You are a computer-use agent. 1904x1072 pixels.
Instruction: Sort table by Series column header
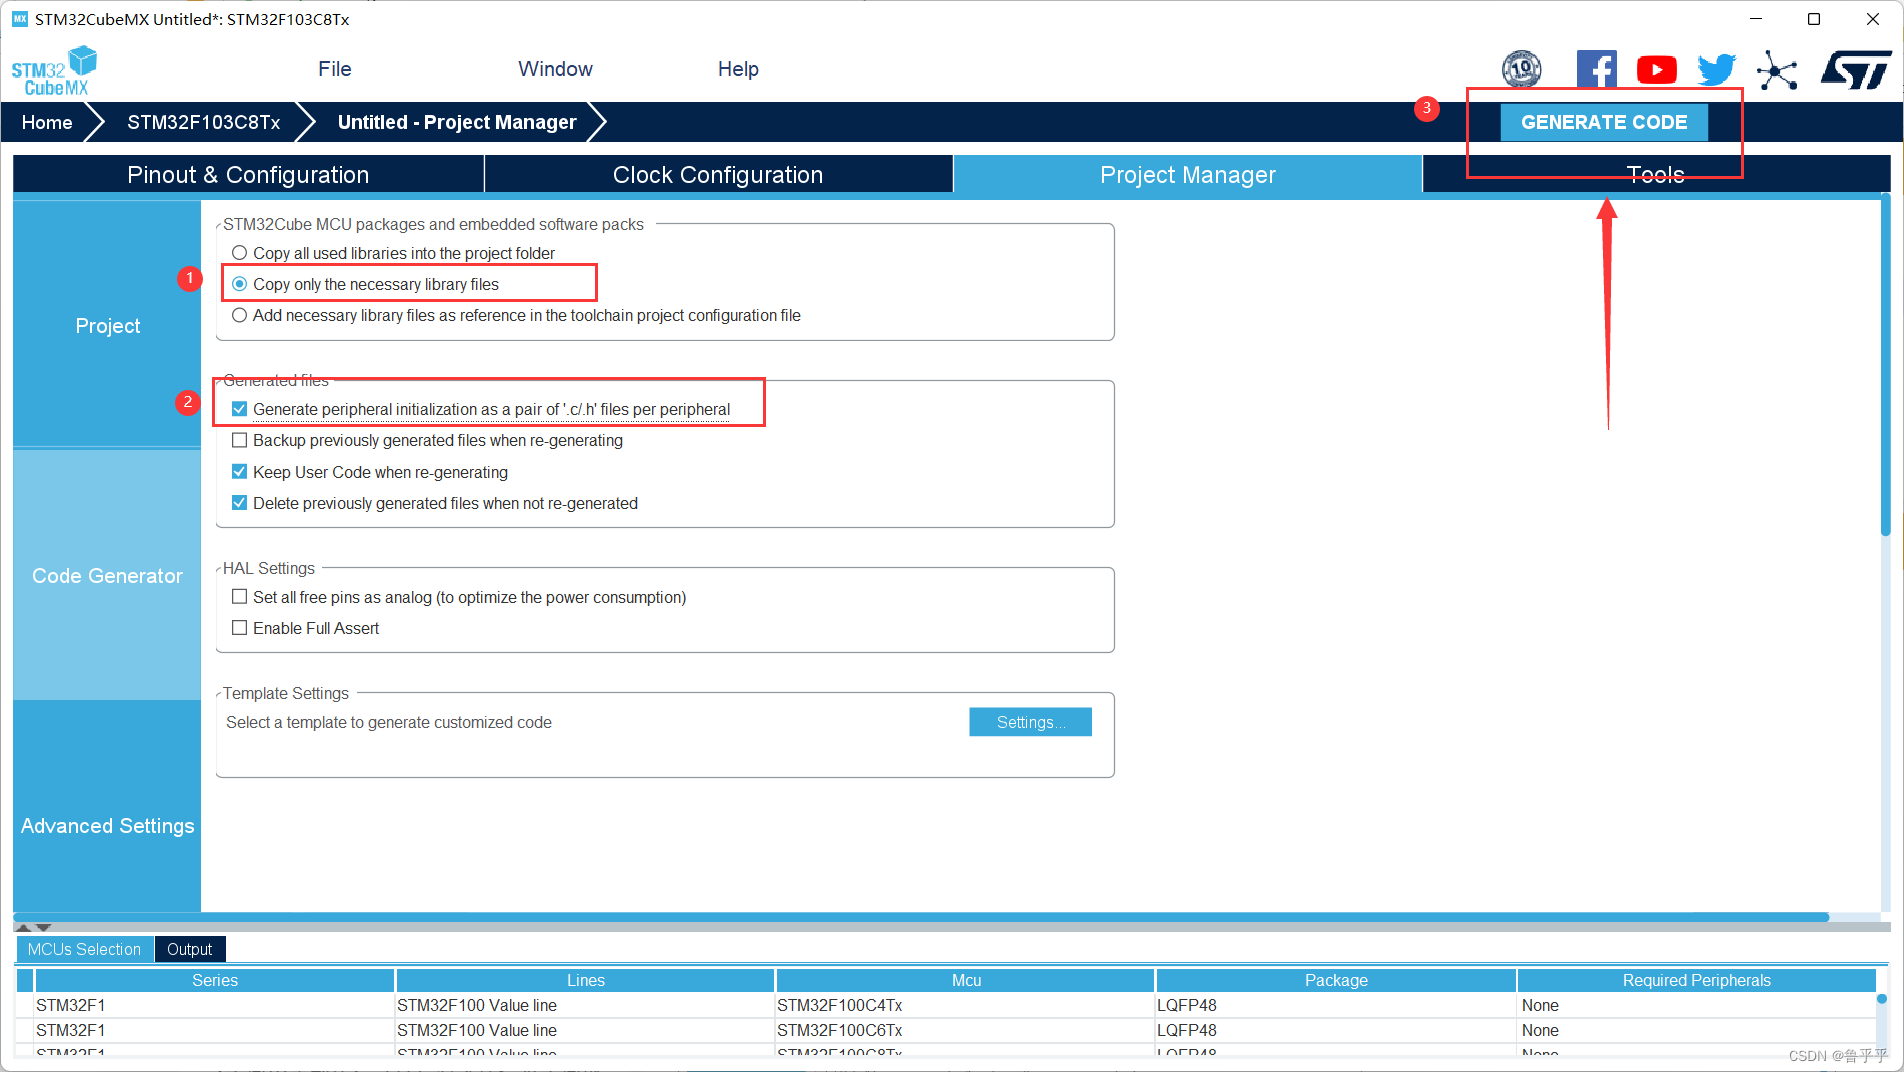[x=215, y=980]
